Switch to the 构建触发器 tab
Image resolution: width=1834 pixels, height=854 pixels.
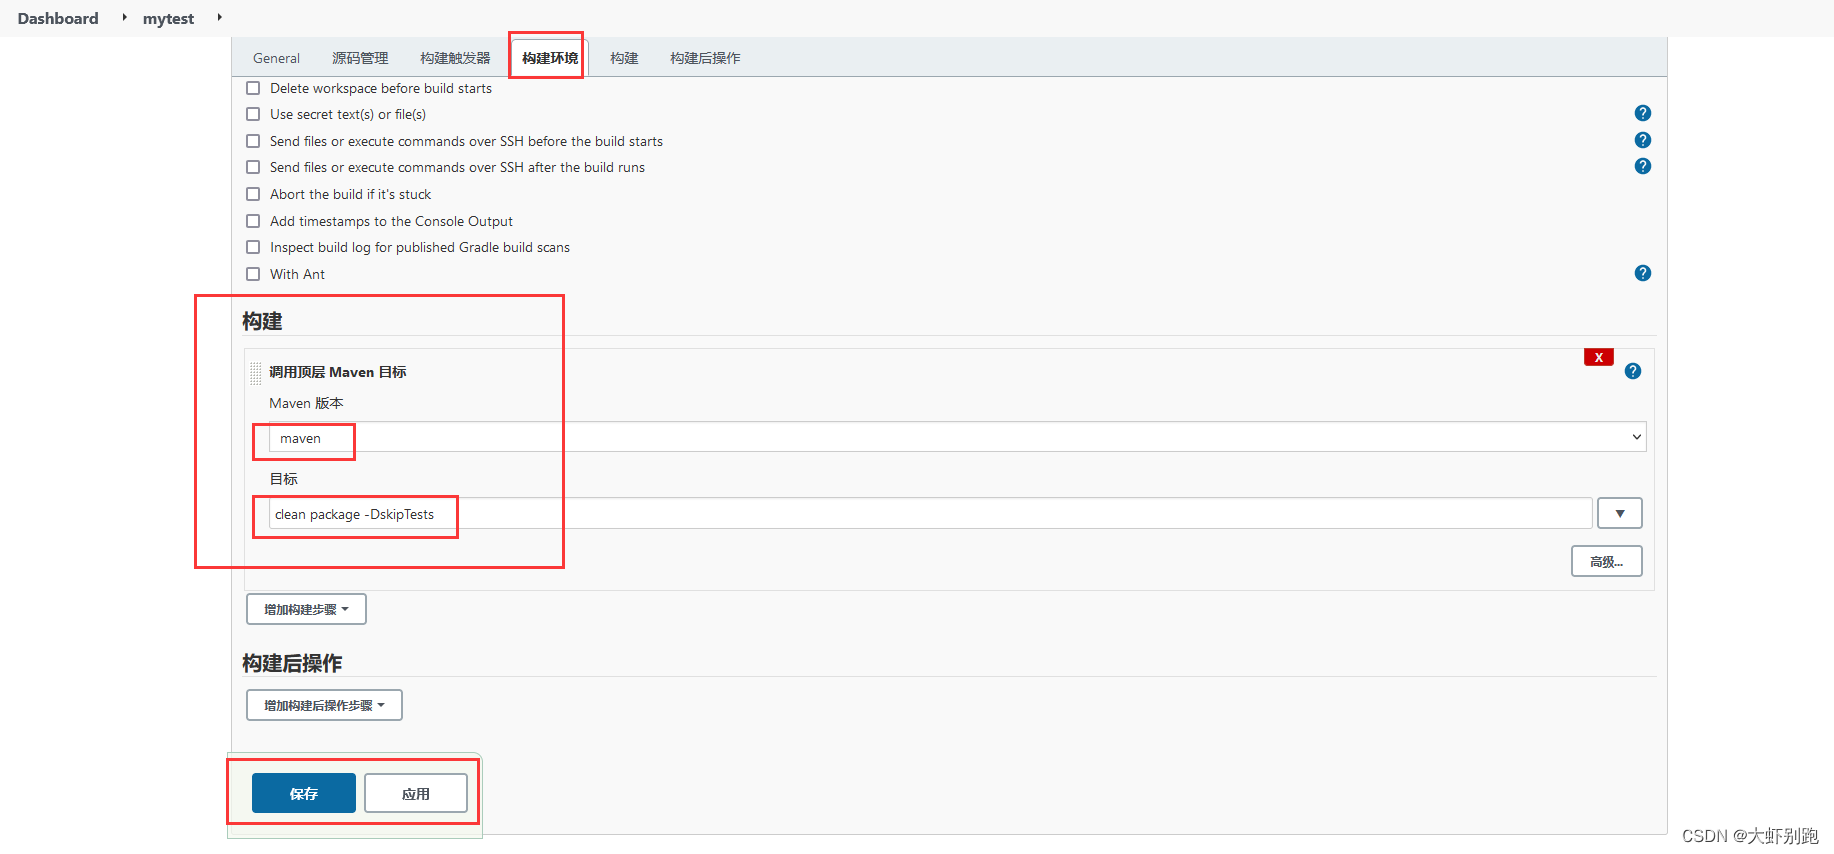(x=455, y=58)
